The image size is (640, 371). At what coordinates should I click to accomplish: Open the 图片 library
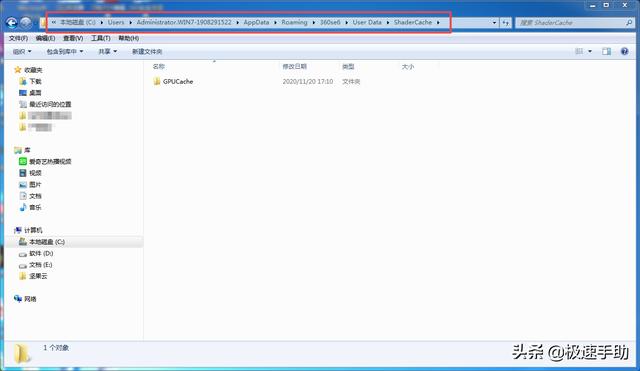[31, 184]
